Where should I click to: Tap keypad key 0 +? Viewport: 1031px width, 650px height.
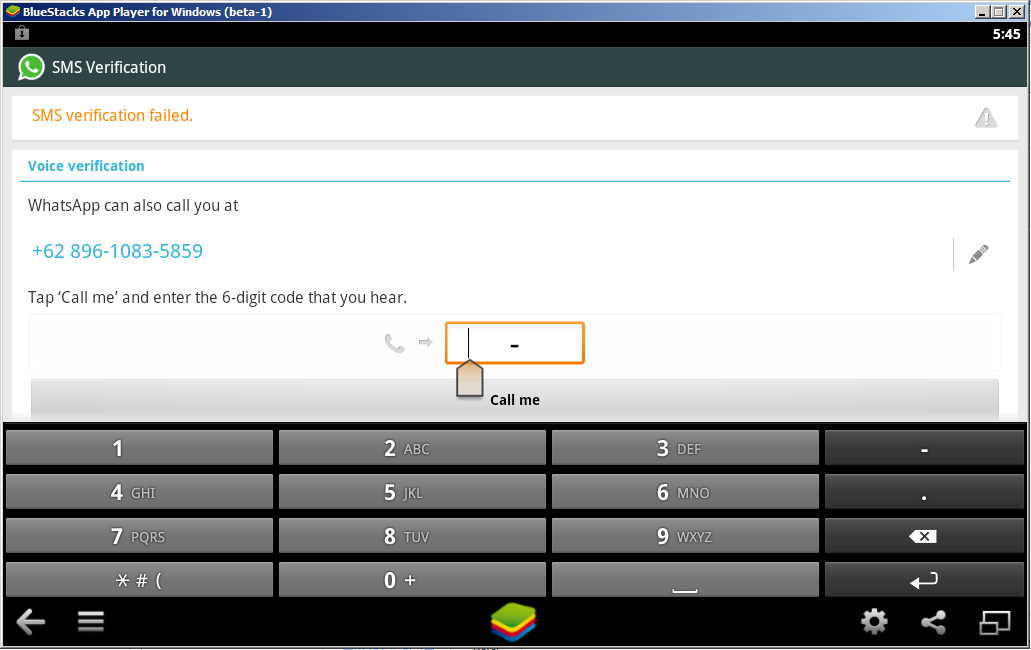[412, 580]
